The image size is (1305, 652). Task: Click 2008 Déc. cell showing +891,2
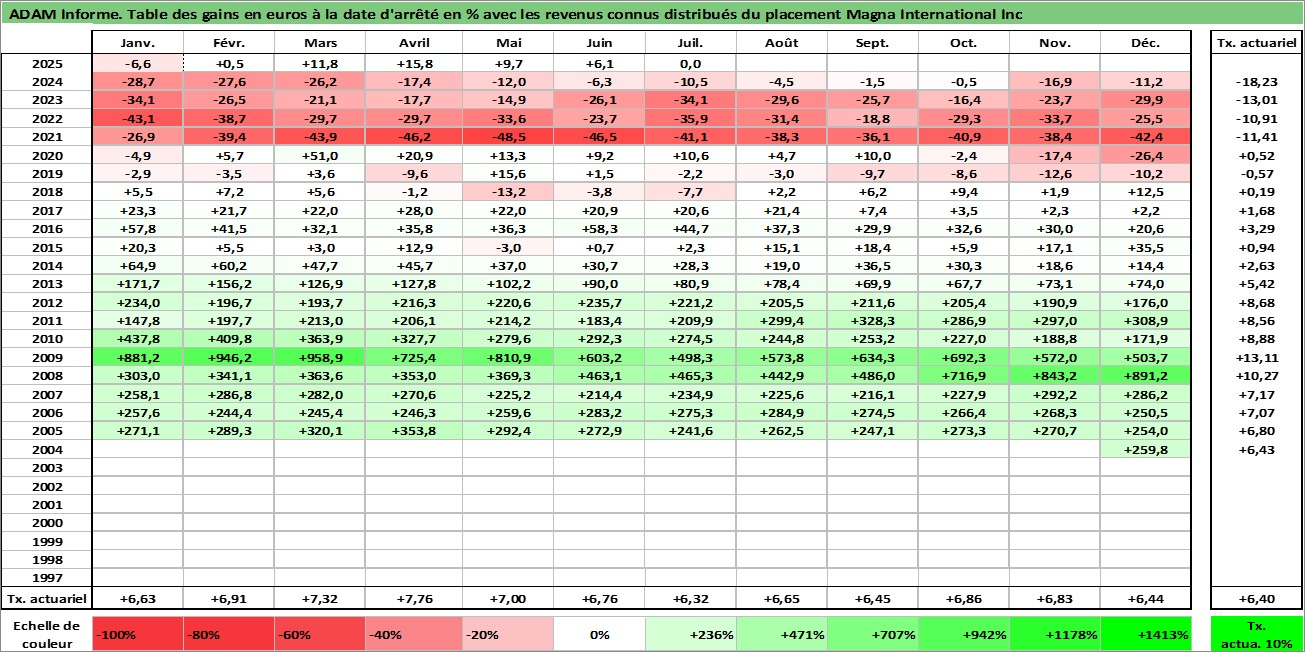[1146, 376]
